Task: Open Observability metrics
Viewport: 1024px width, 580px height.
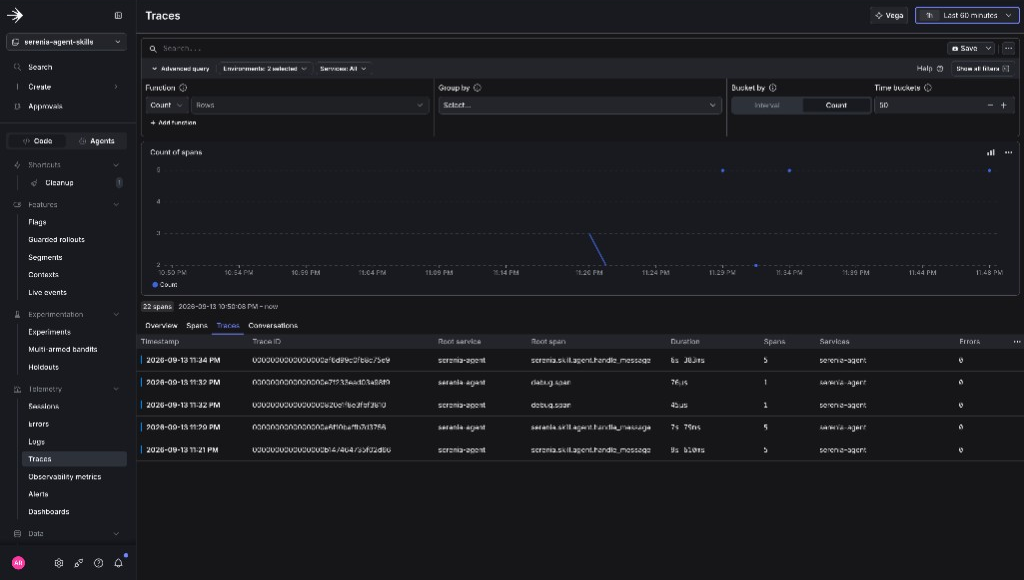Action: click(x=65, y=477)
